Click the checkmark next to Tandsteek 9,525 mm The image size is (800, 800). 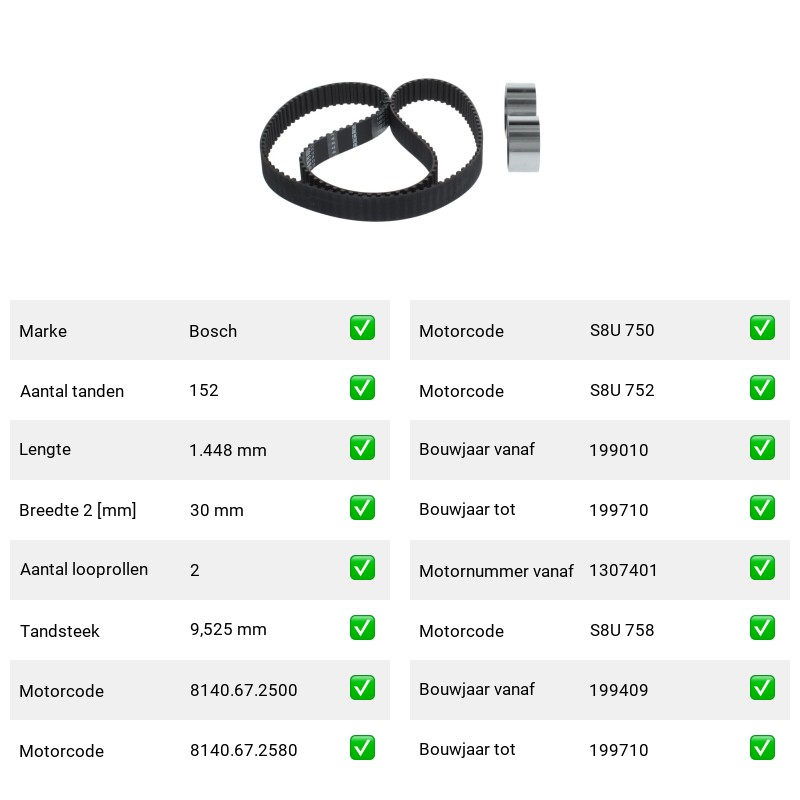pyautogui.click(x=362, y=628)
